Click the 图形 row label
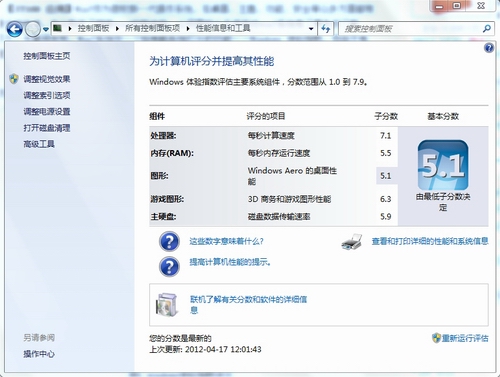This screenshot has width=500, height=377. coord(159,176)
